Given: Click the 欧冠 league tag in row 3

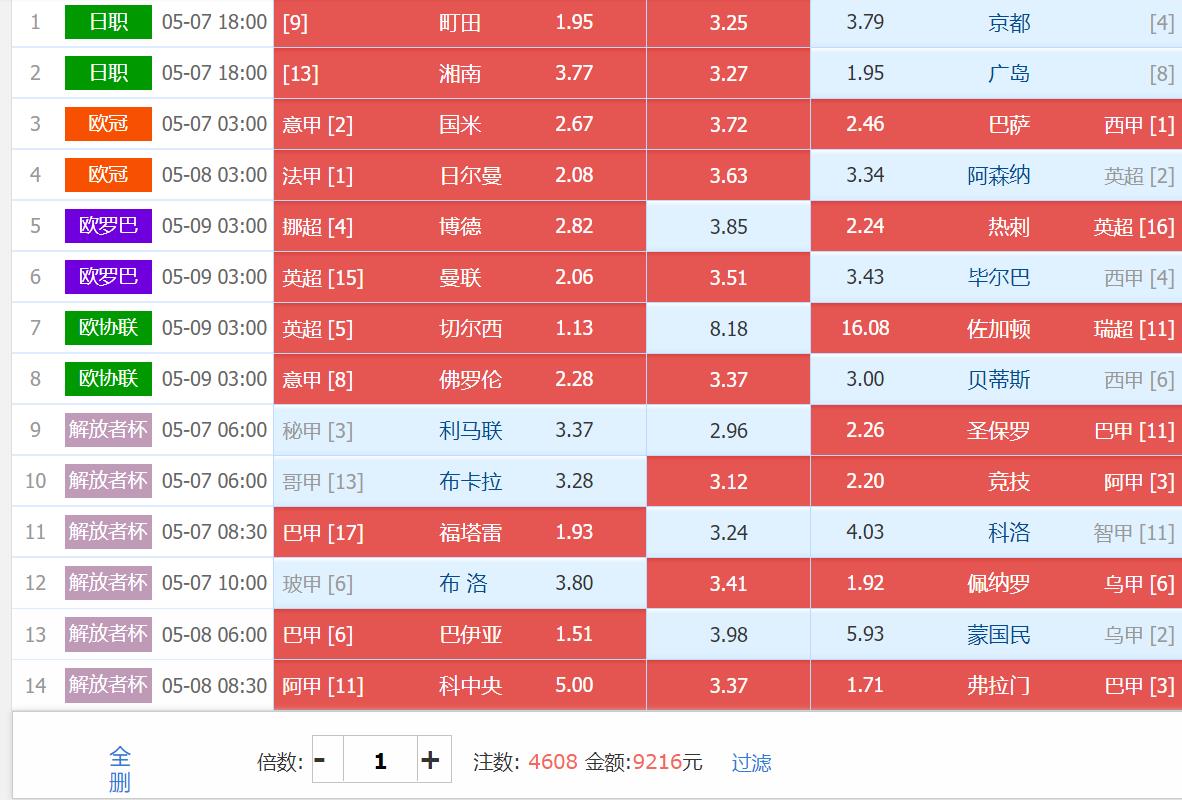Looking at the screenshot, I should [x=108, y=124].
